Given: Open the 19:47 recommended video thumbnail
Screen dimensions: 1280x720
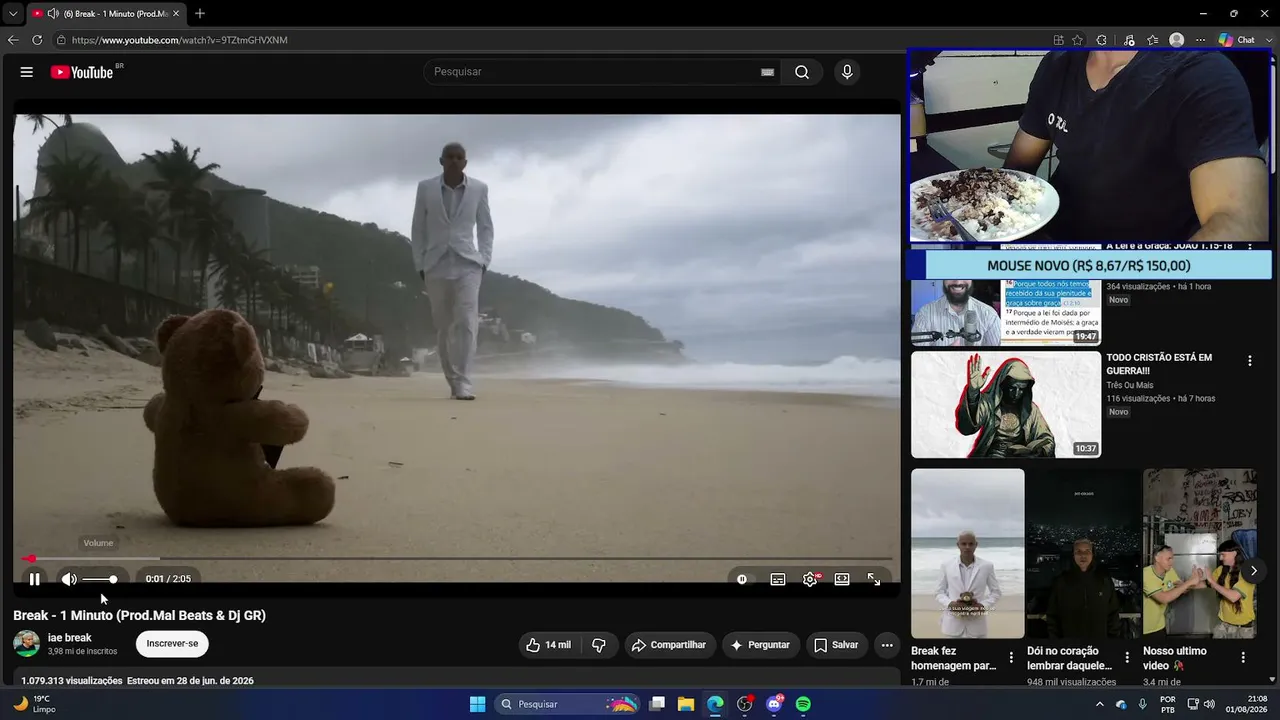Looking at the screenshot, I should pos(1006,313).
